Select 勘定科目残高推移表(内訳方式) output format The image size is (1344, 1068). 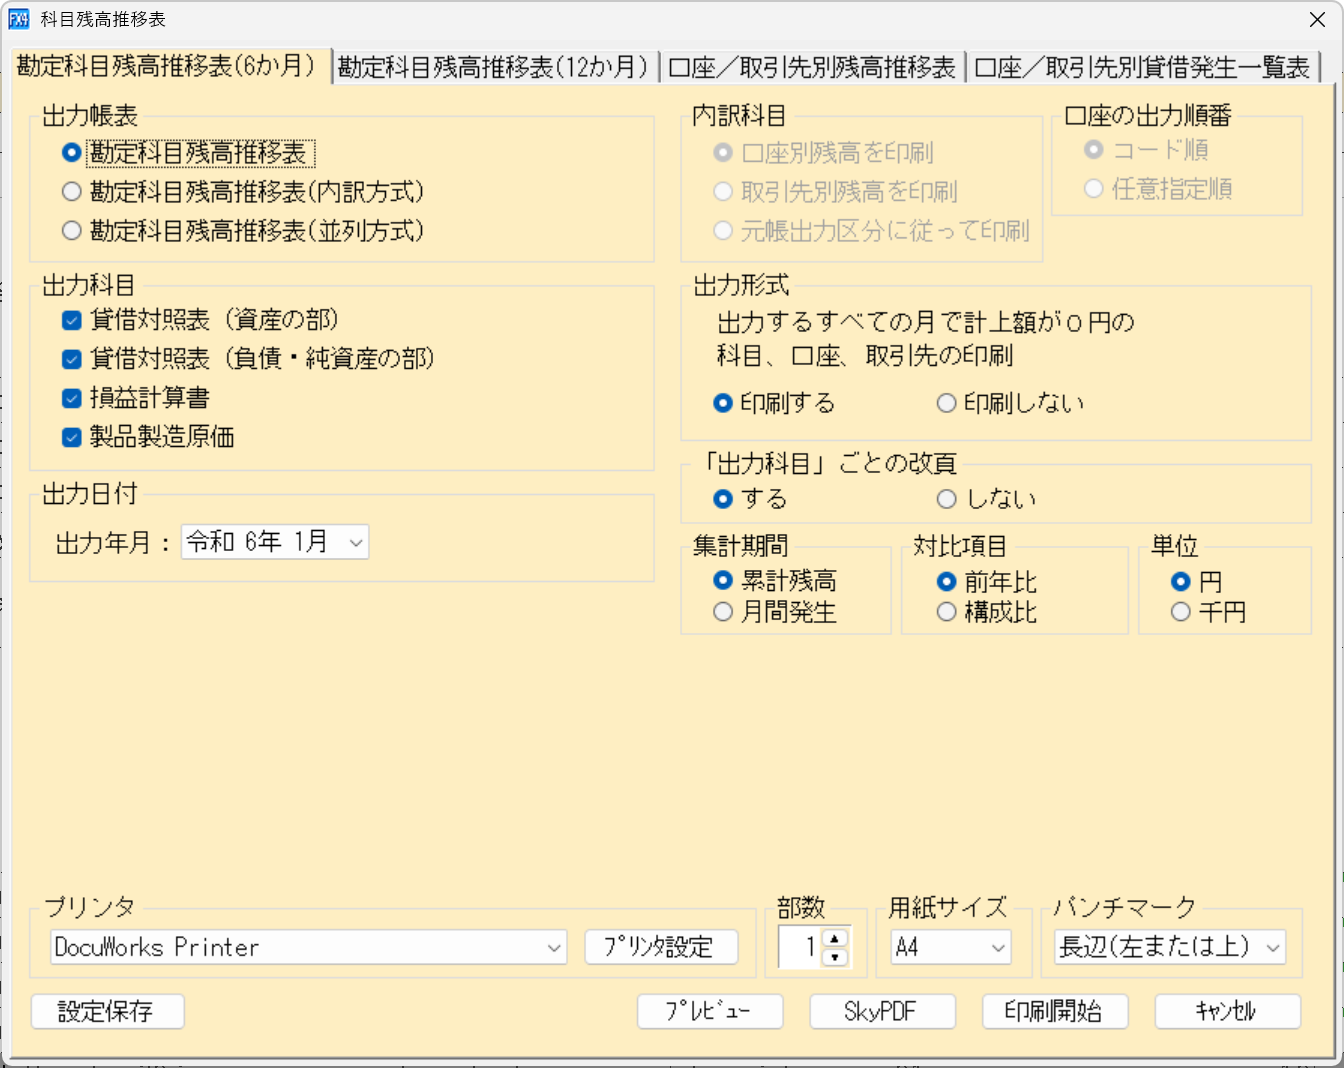[71, 192]
